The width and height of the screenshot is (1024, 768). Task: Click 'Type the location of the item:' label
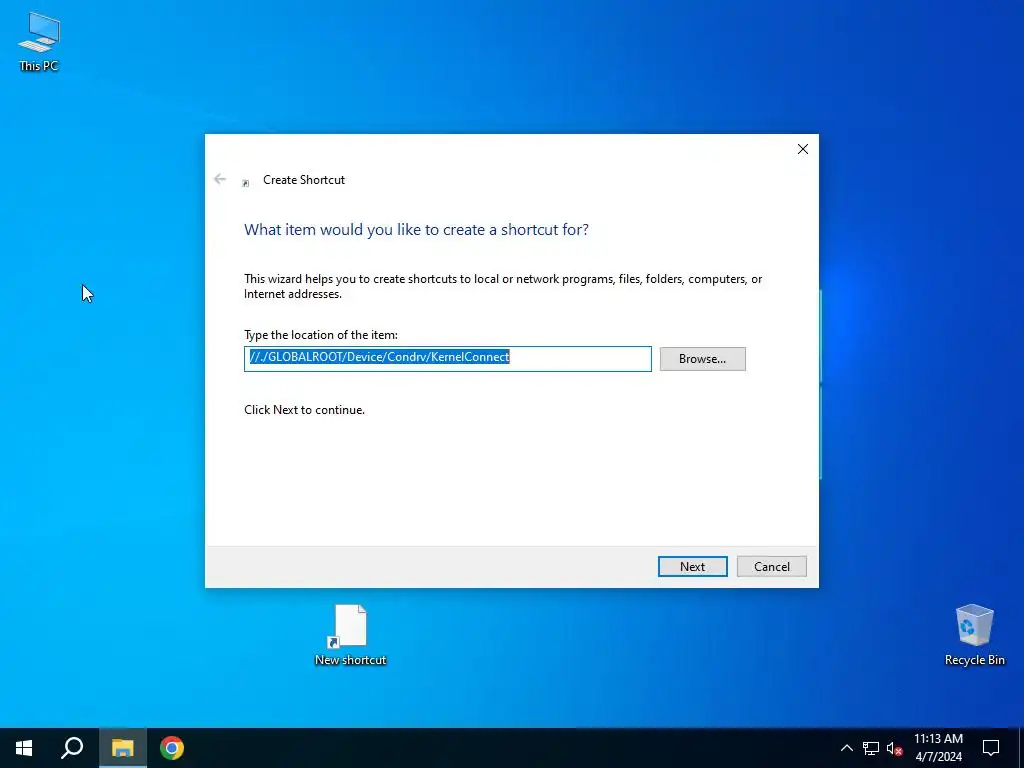[321, 335]
